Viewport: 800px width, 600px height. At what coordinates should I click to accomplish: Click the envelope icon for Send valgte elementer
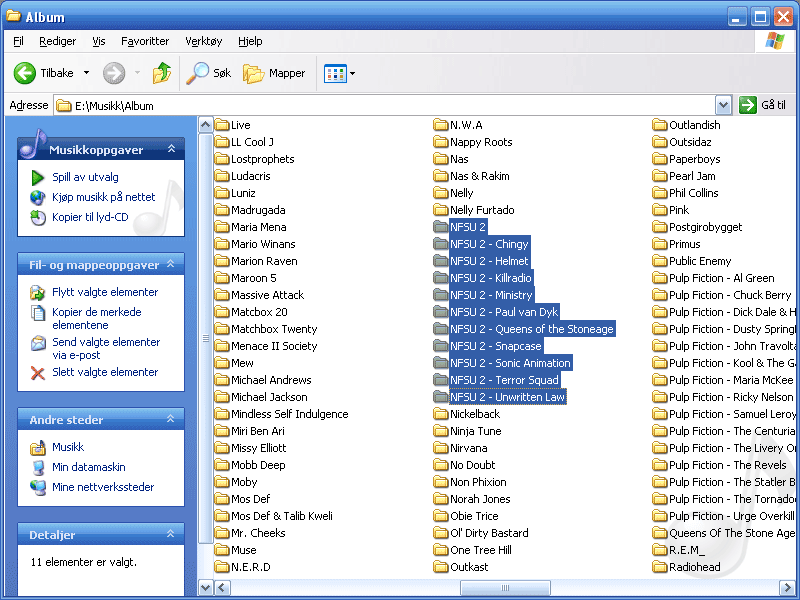pyautogui.click(x=38, y=342)
